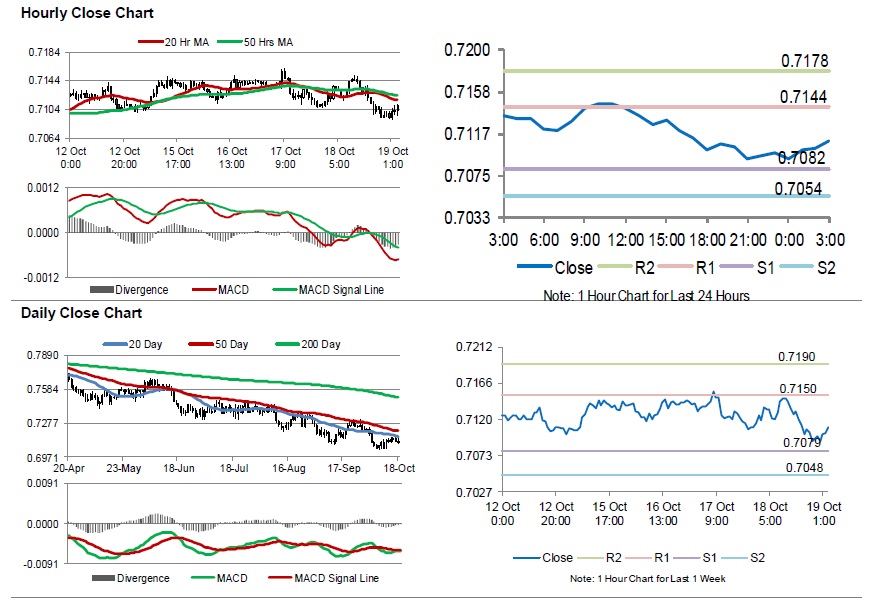Viewport: 873px width, 601px height.
Task: Click Divergence legend in the daily MACD chart
Action: (x=131, y=578)
